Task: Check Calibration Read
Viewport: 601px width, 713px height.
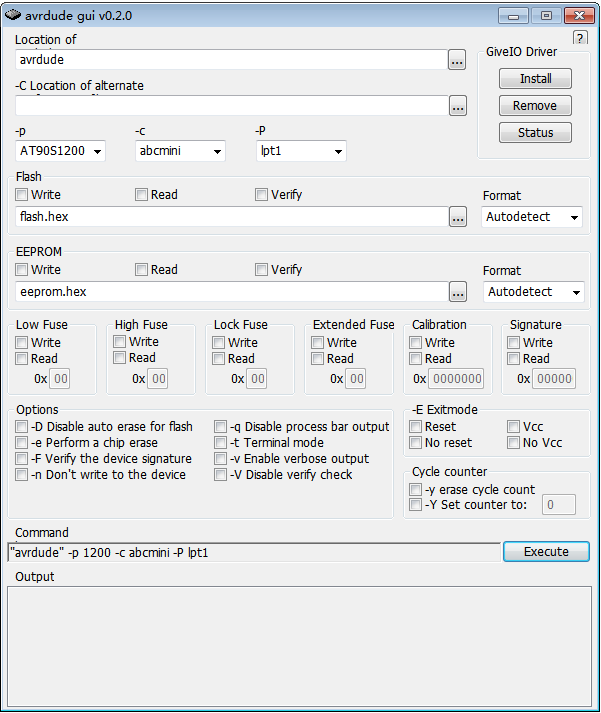Action: (x=416, y=359)
